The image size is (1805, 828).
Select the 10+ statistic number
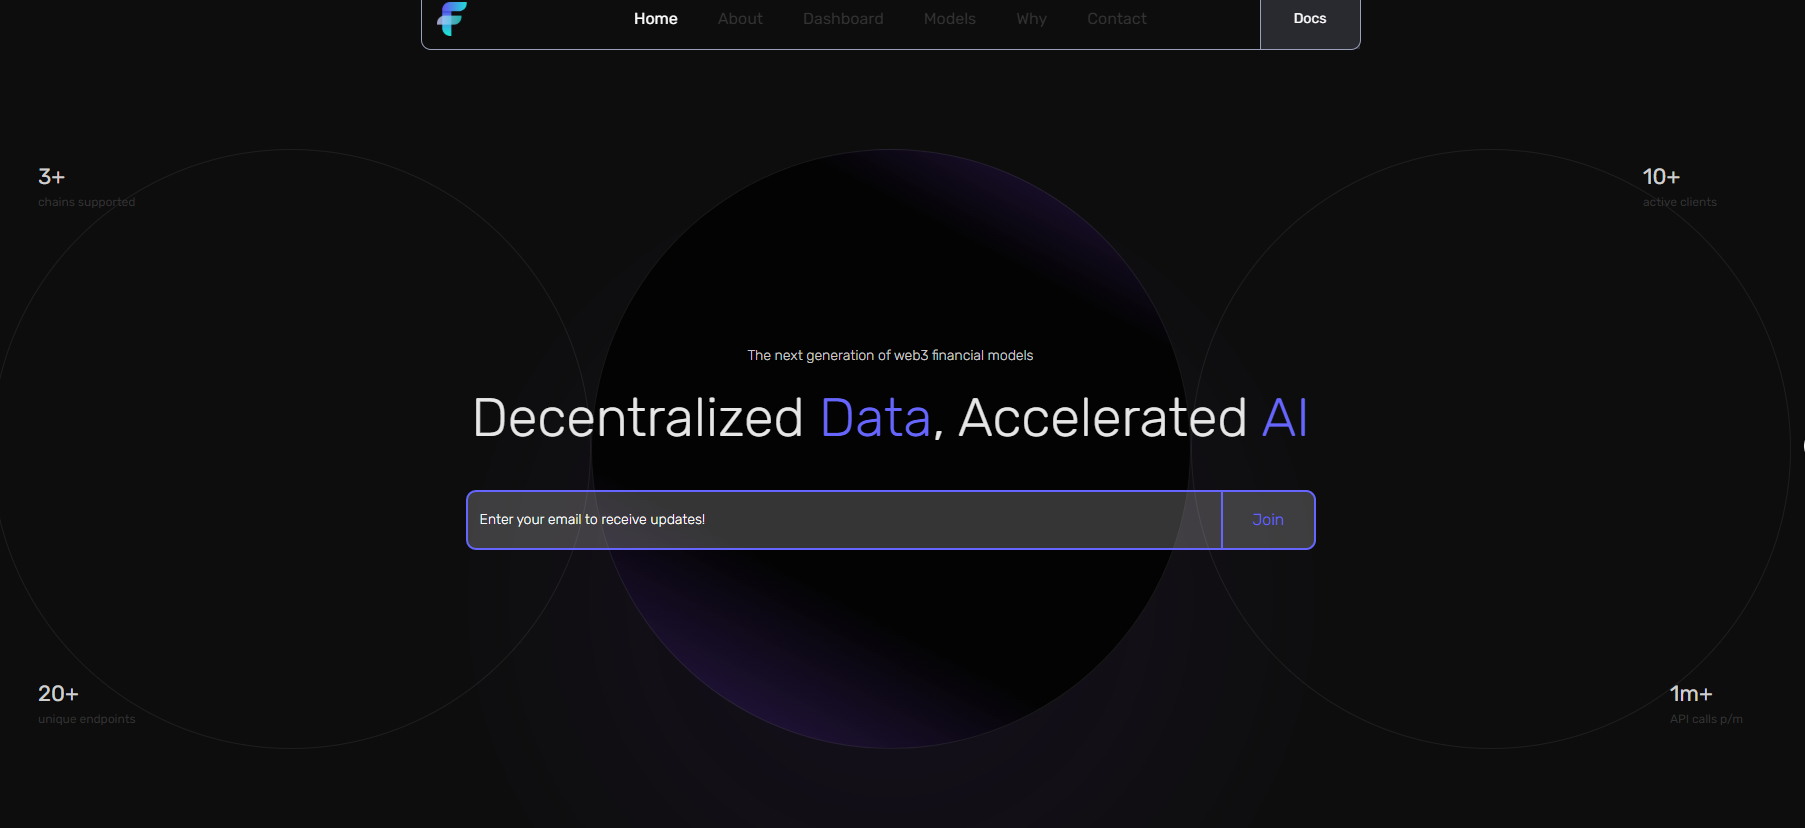pos(1660,177)
